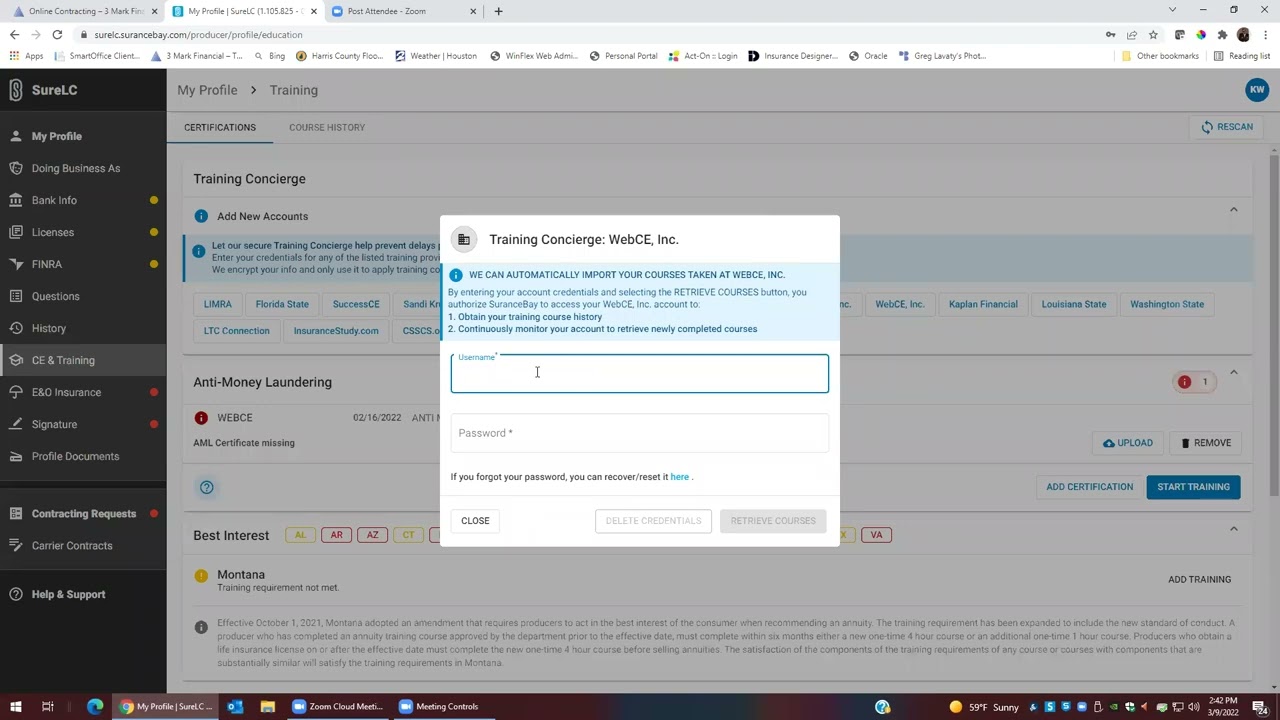Click Add Certification
This screenshot has height=720, width=1280.
1089,487
